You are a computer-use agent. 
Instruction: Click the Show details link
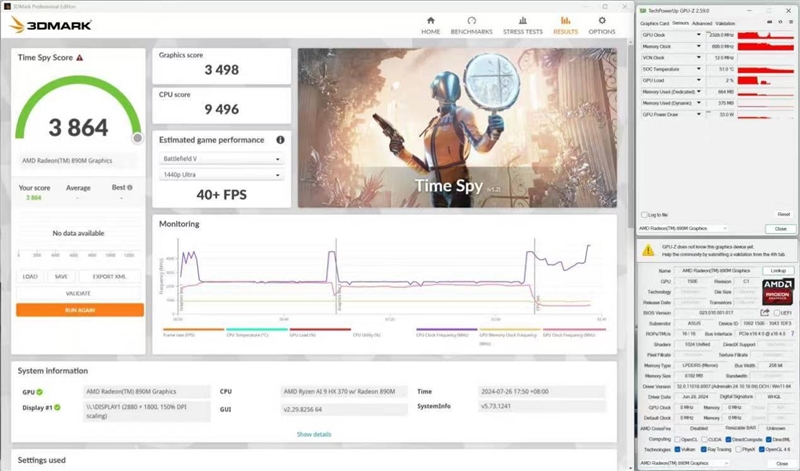[314, 434]
